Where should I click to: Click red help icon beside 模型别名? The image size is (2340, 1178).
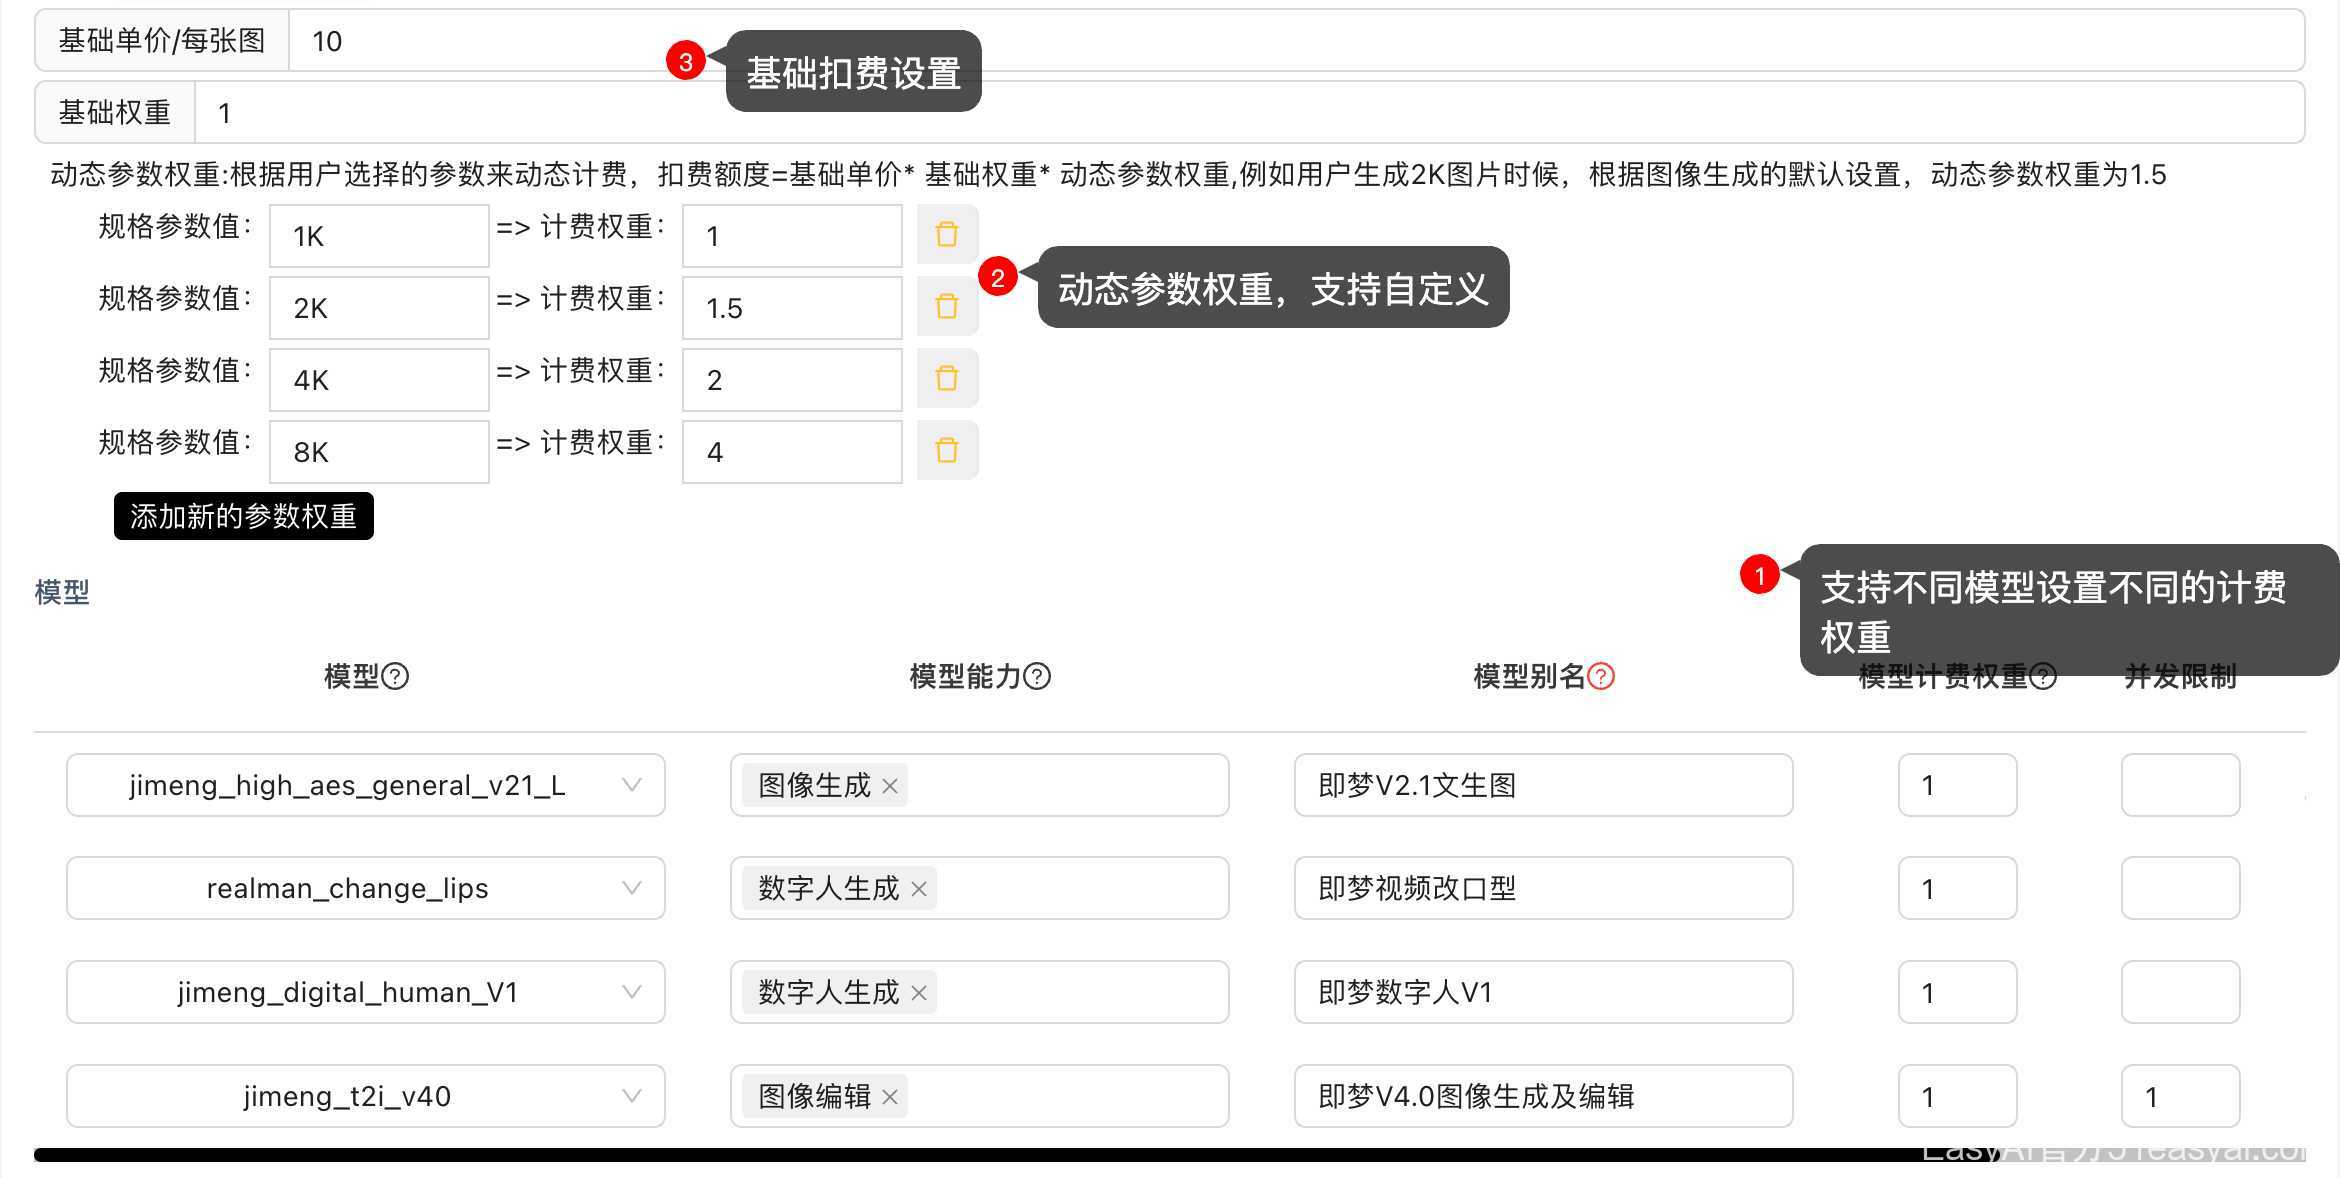1601,677
